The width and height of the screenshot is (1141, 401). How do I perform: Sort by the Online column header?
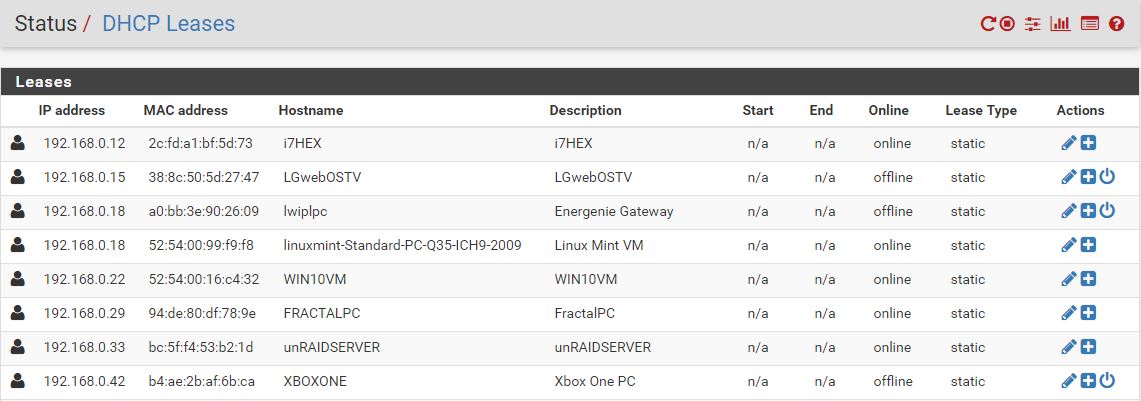click(x=888, y=111)
